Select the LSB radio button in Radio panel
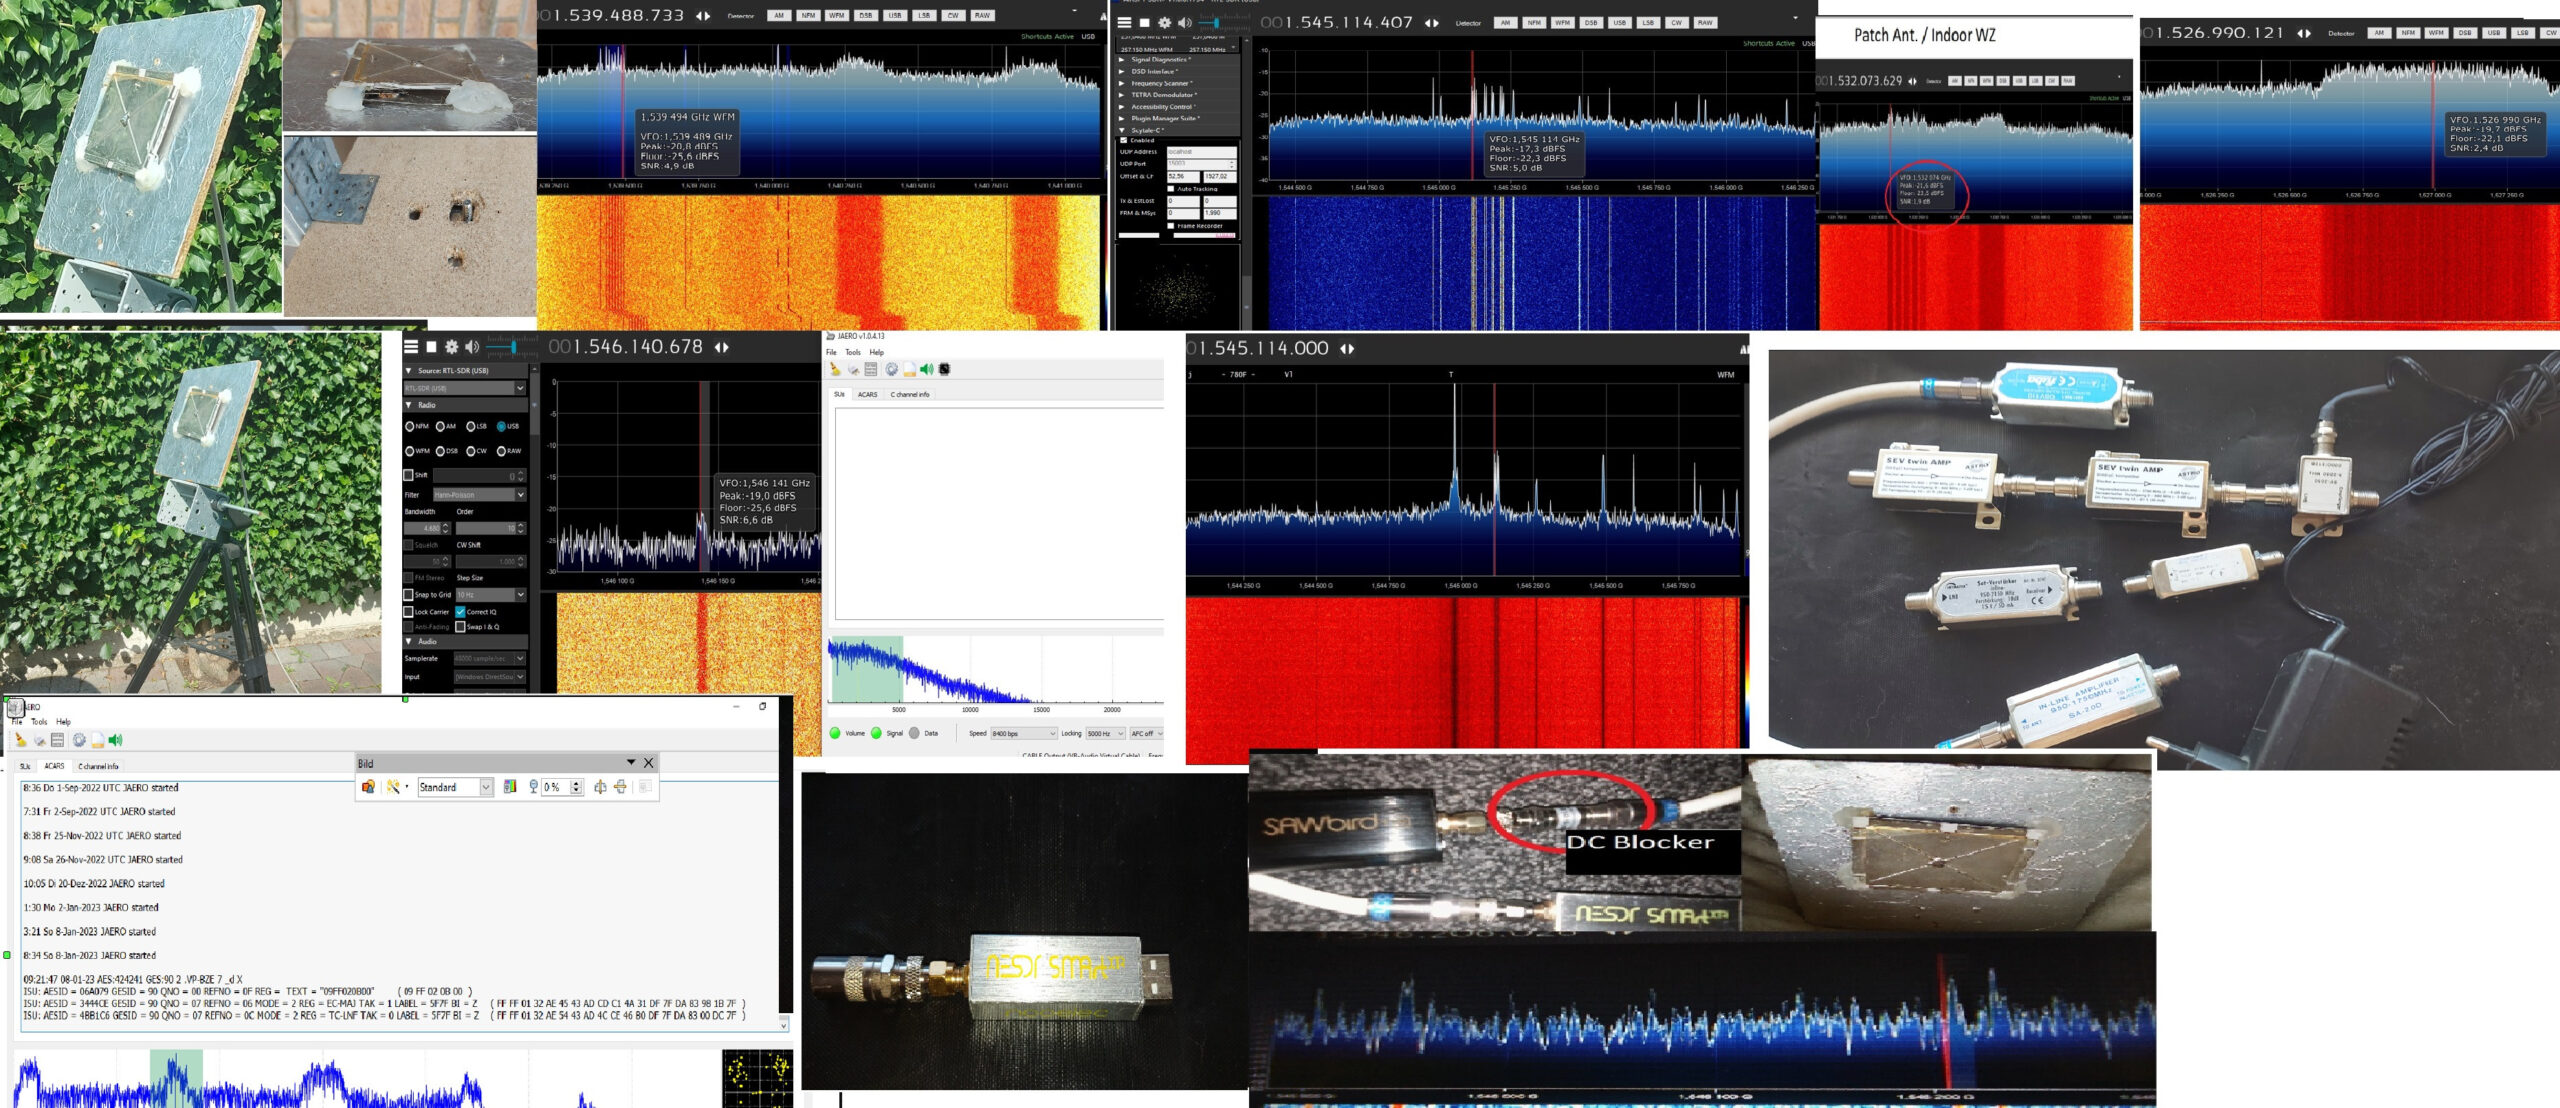This screenshot has width=2560, height=1108. tap(470, 427)
